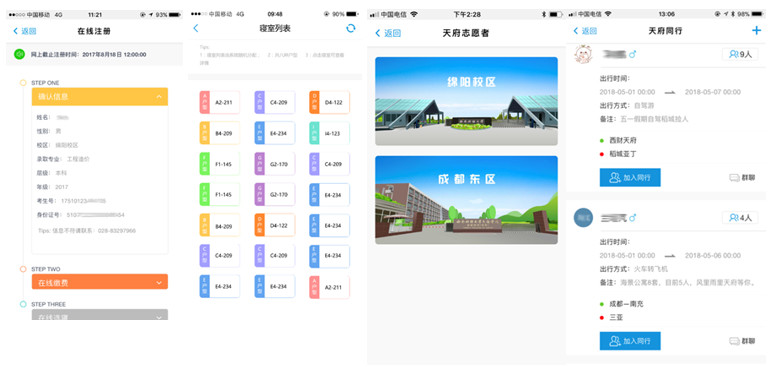Expand the grey 在线选寝 step panel
Image resolution: width=779 pixels, height=367 pixels.
click(100, 315)
